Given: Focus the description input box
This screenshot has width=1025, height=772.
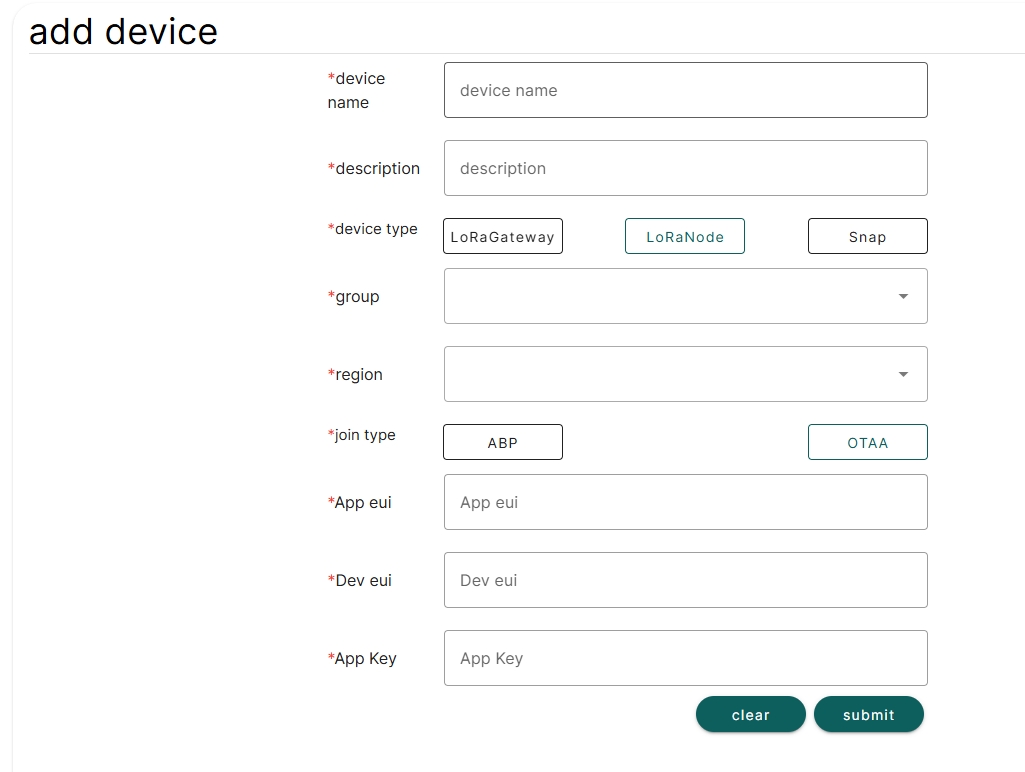Looking at the screenshot, I should (685, 168).
